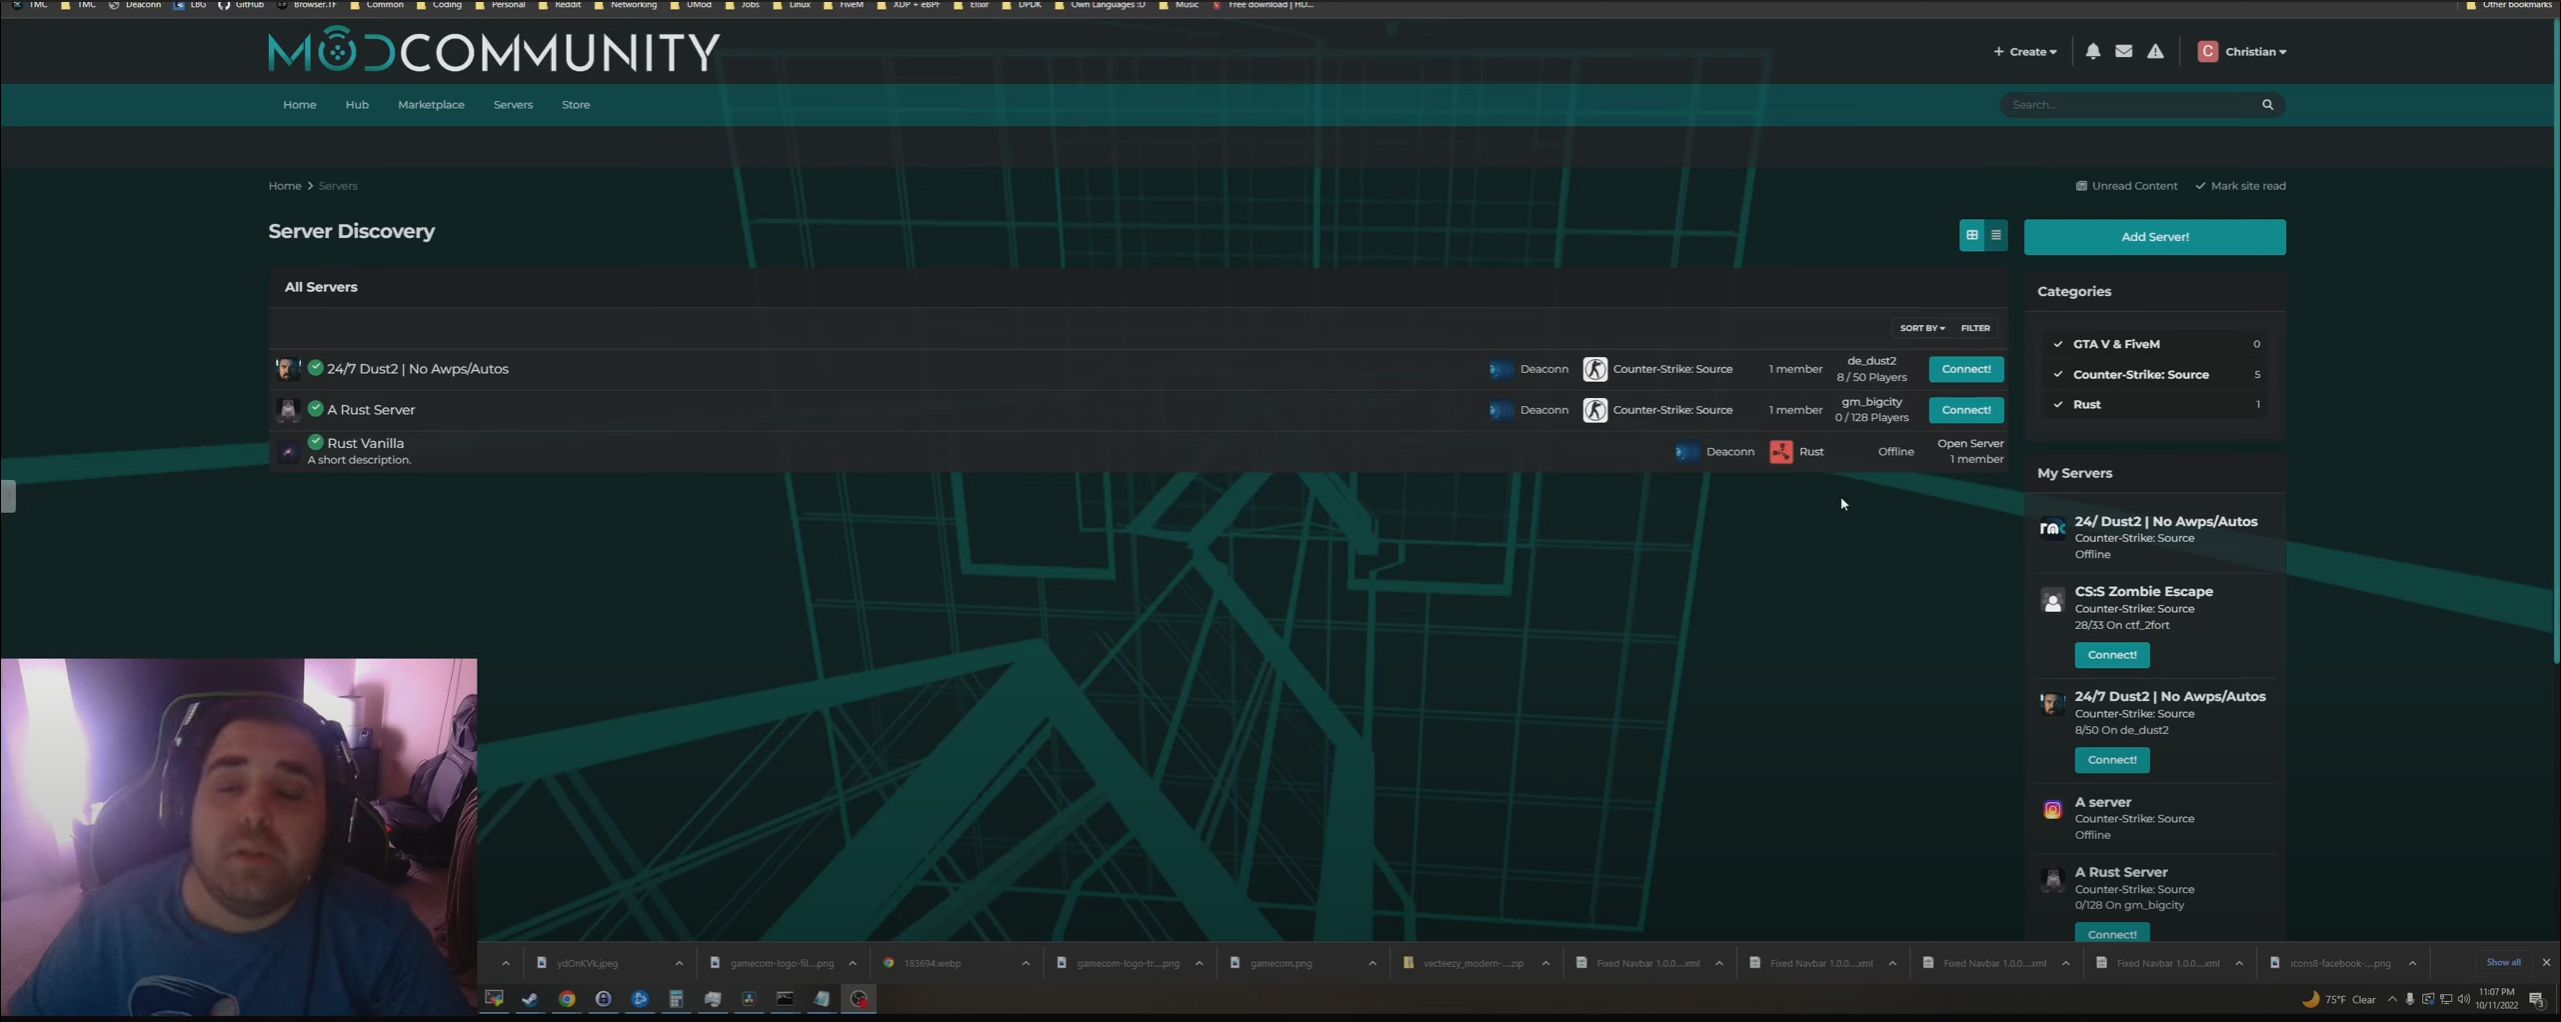Open the Sort By dropdown
This screenshot has width=2561, height=1022.
point(1921,328)
